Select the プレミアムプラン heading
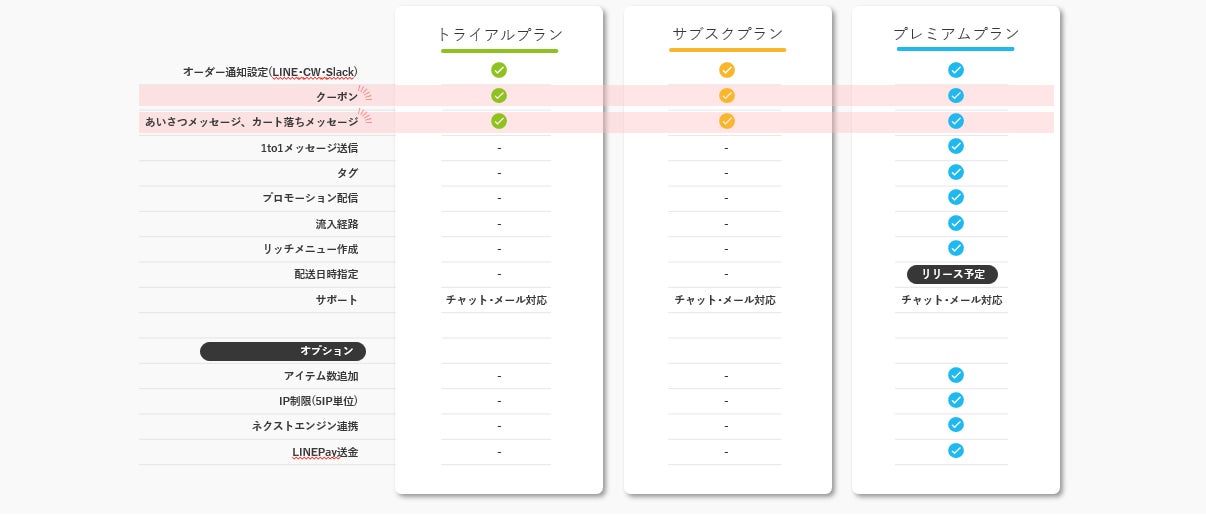This screenshot has height=516, width=1206. (x=956, y=34)
